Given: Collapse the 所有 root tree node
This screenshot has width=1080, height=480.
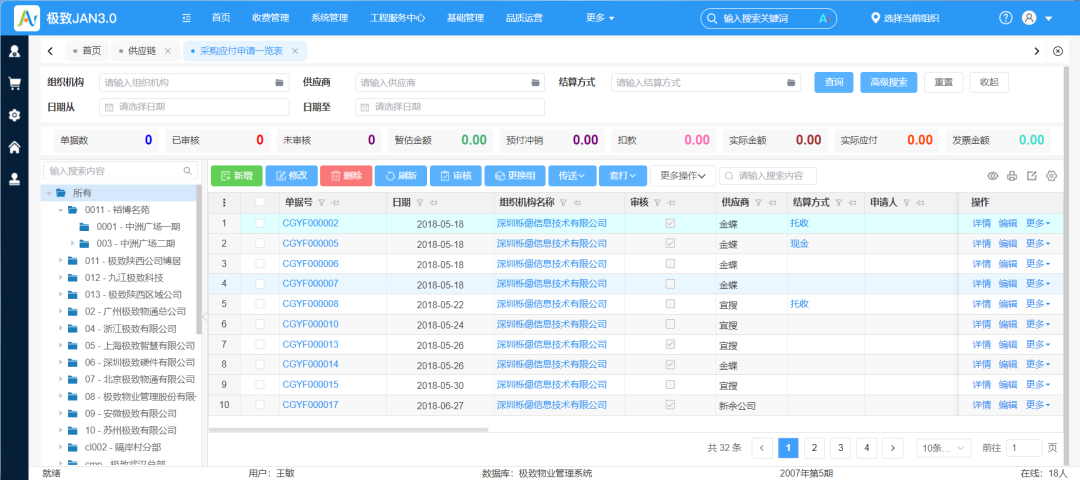Looking at the screenshot, I should coord(48,193).
